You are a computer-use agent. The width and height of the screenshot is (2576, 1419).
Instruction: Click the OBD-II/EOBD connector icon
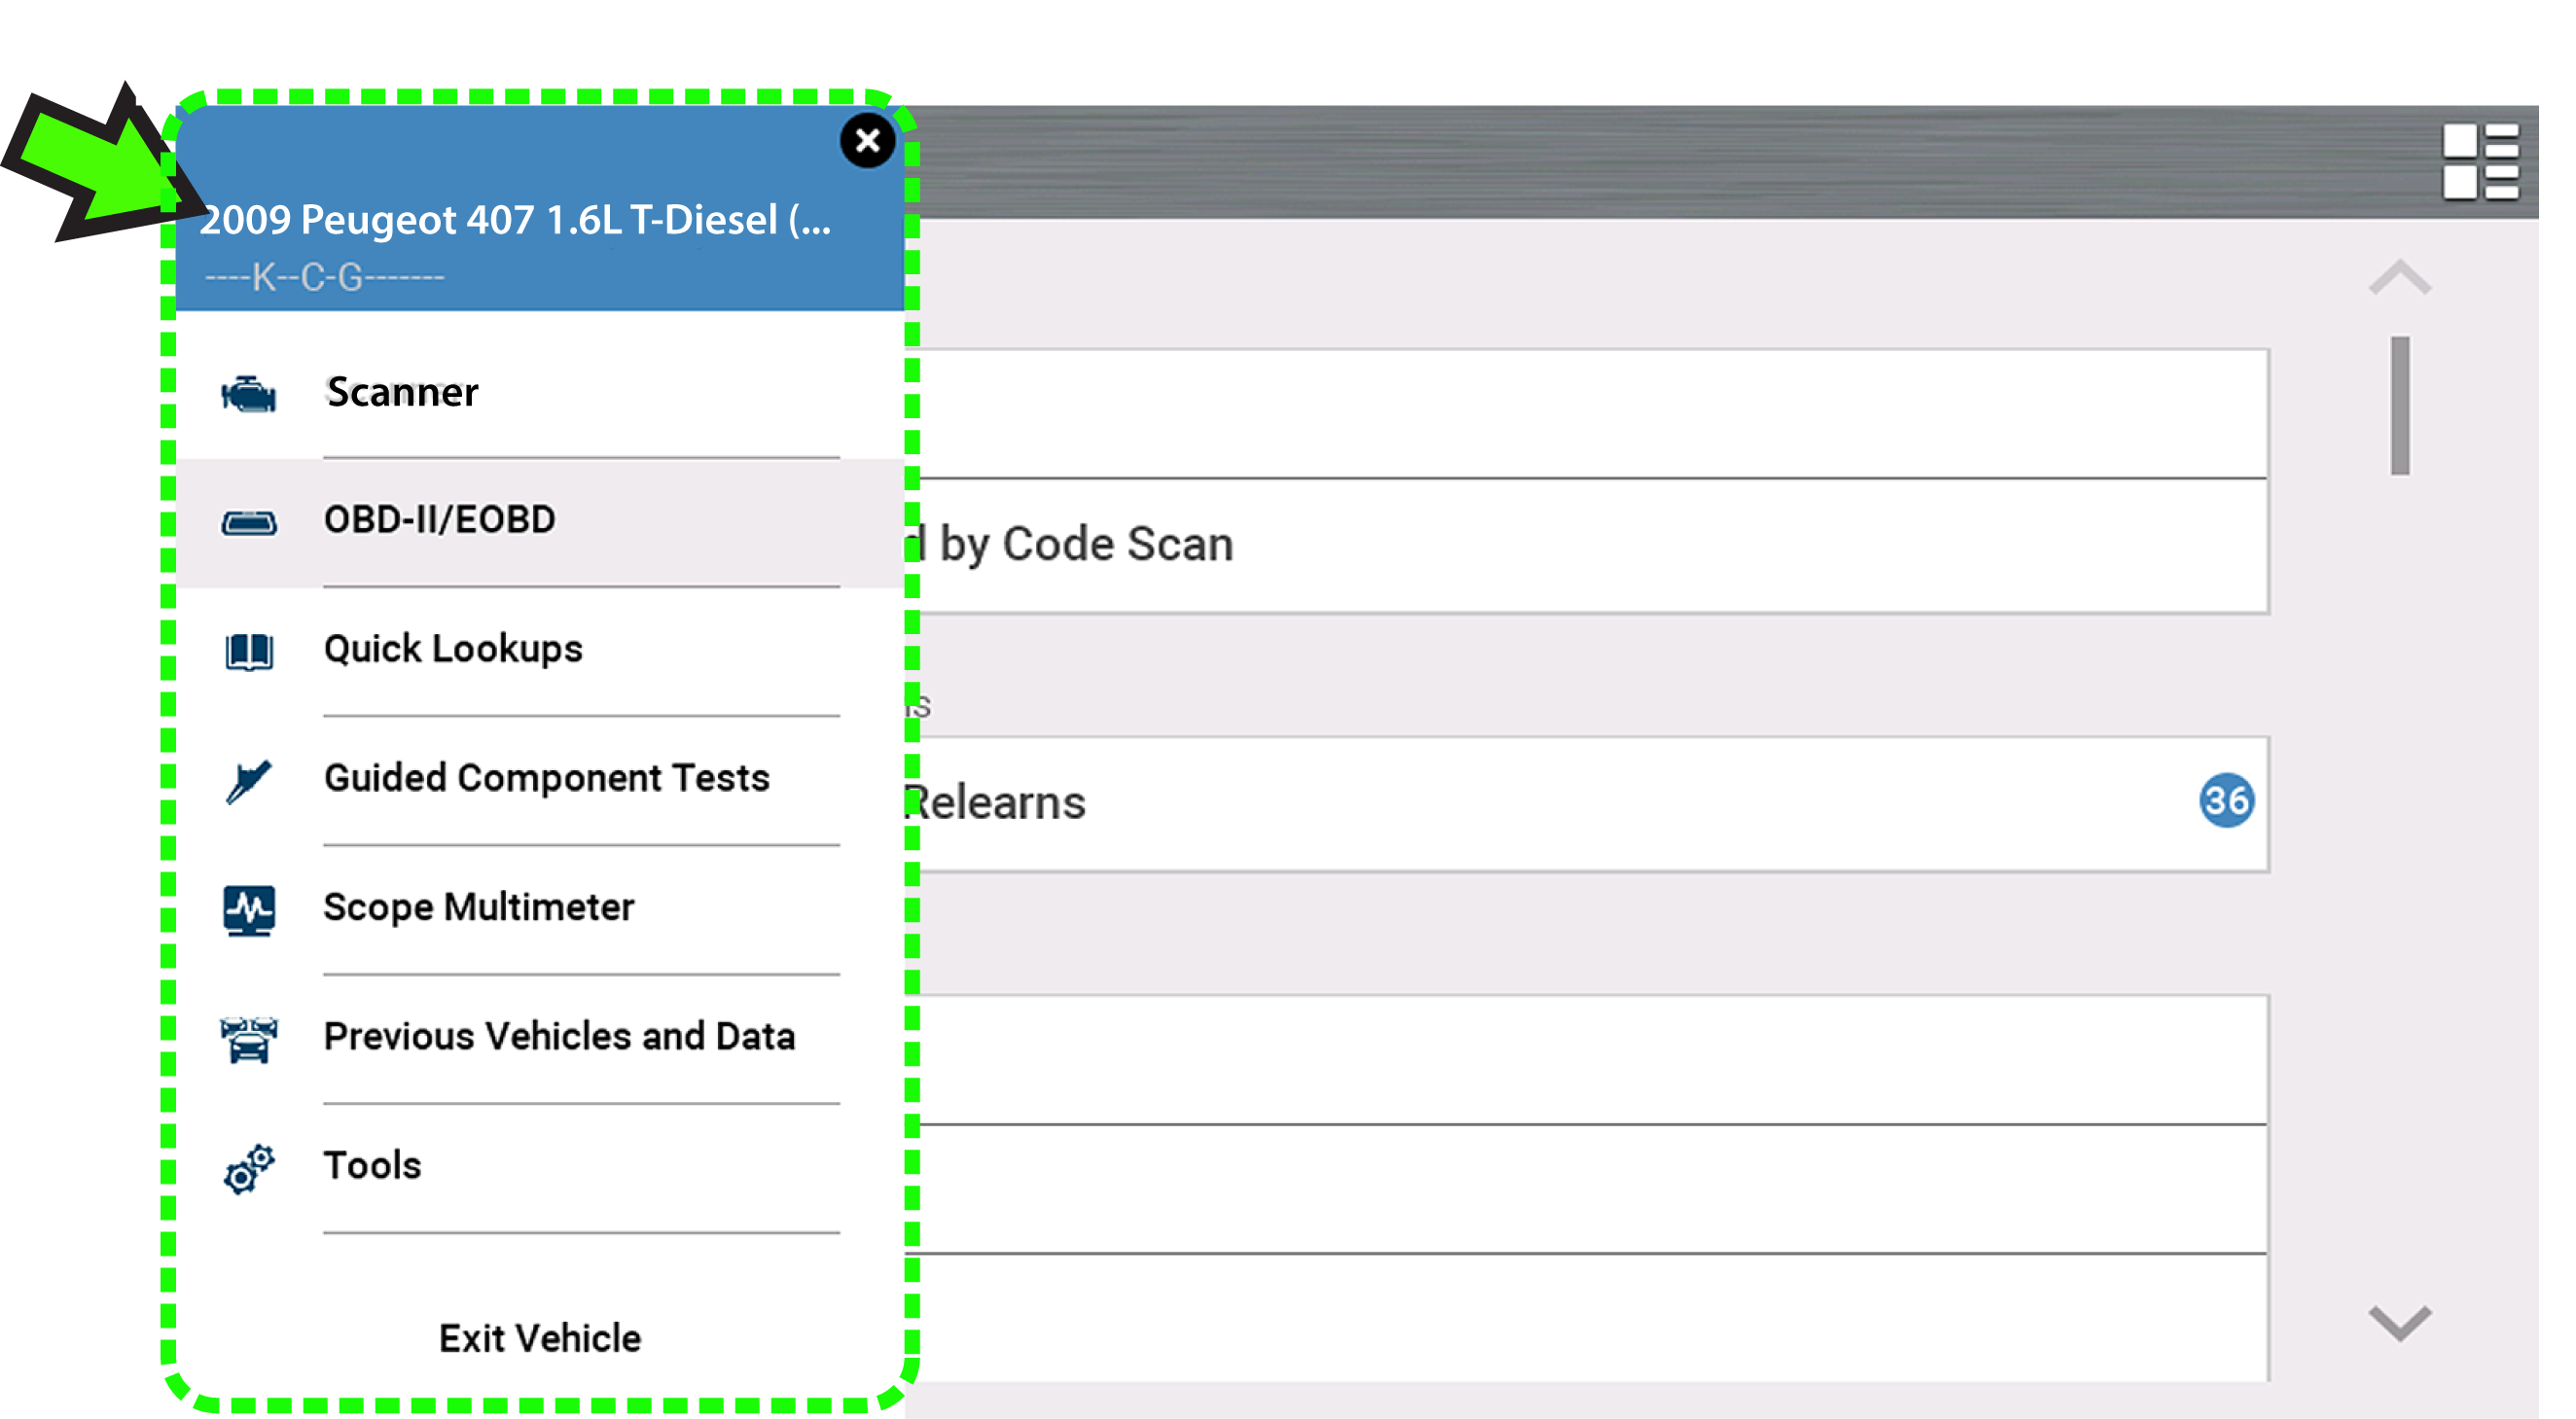point(248,522)
